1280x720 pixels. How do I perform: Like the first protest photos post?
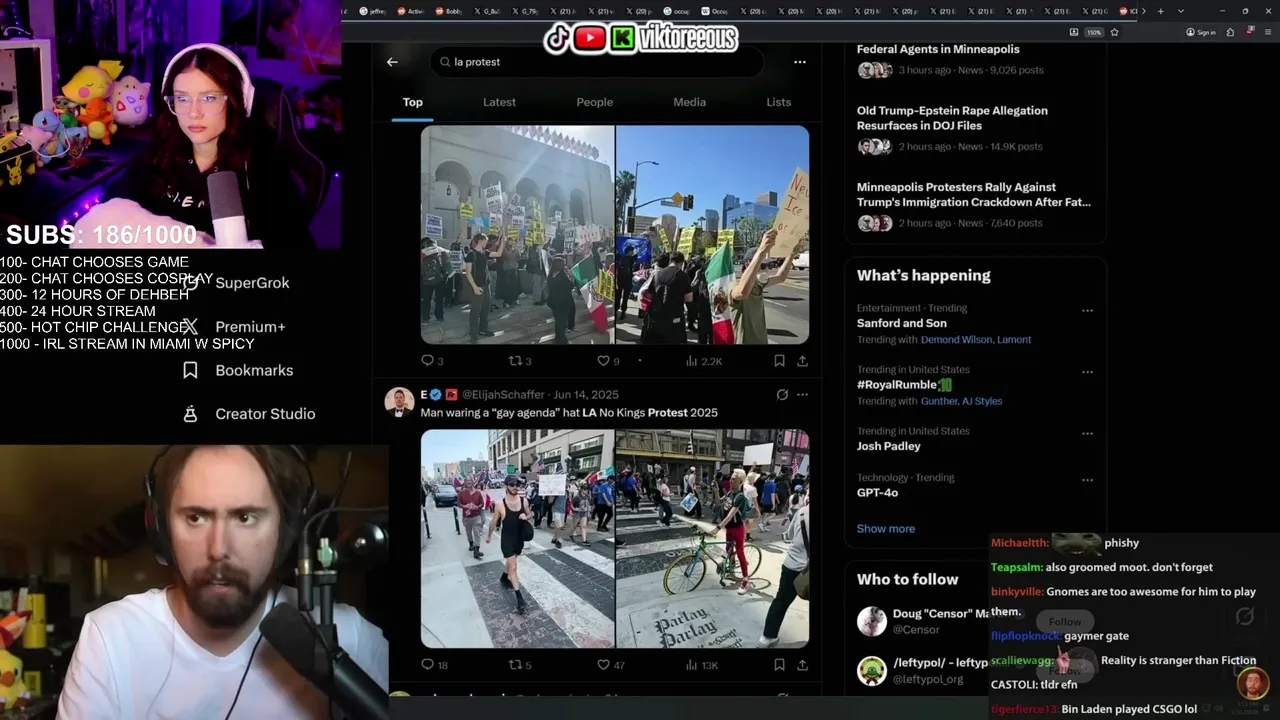coord(608,361)
